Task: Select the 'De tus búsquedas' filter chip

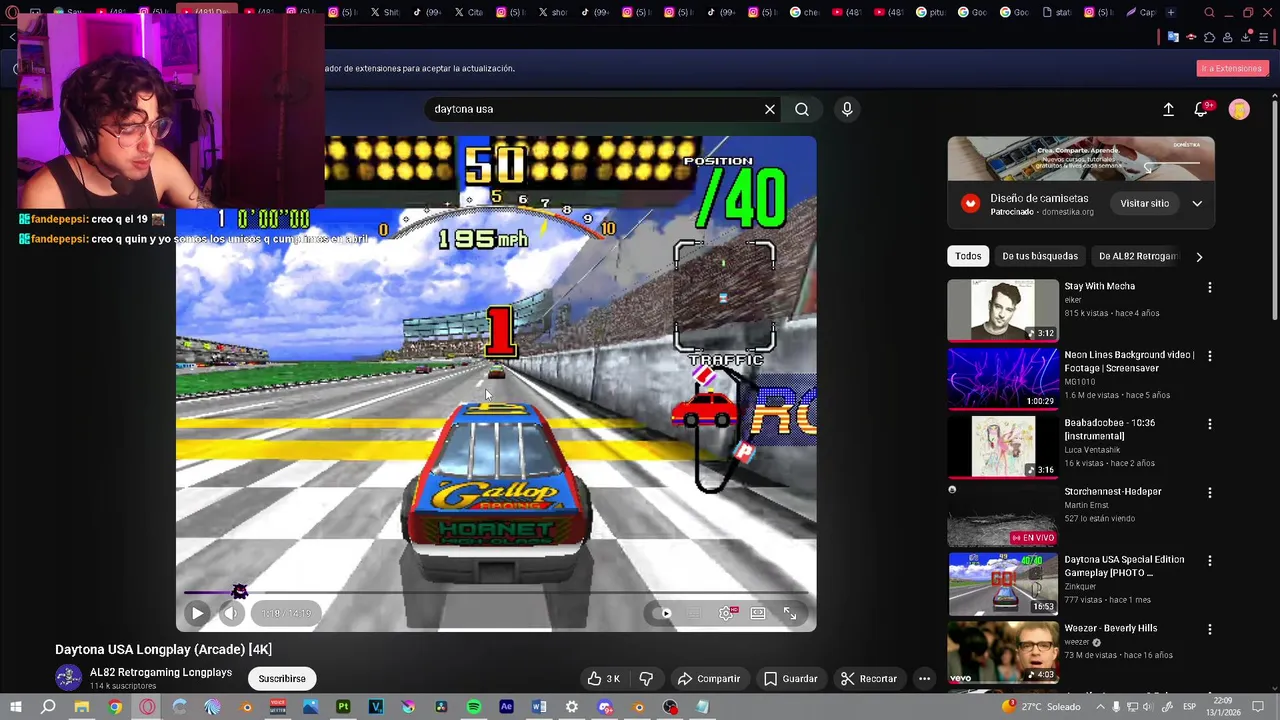Action: [x=1040, y=256]
